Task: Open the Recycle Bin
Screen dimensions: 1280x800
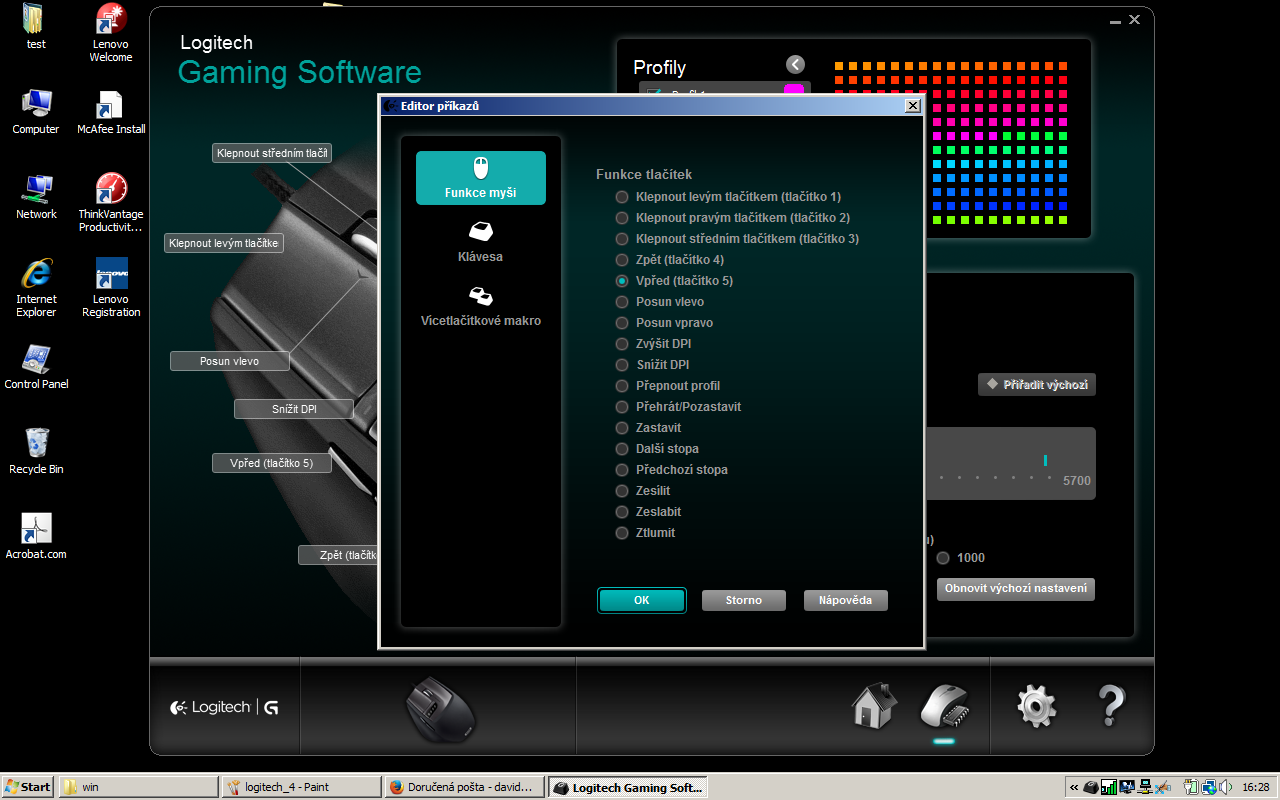Action: [36, 451]
